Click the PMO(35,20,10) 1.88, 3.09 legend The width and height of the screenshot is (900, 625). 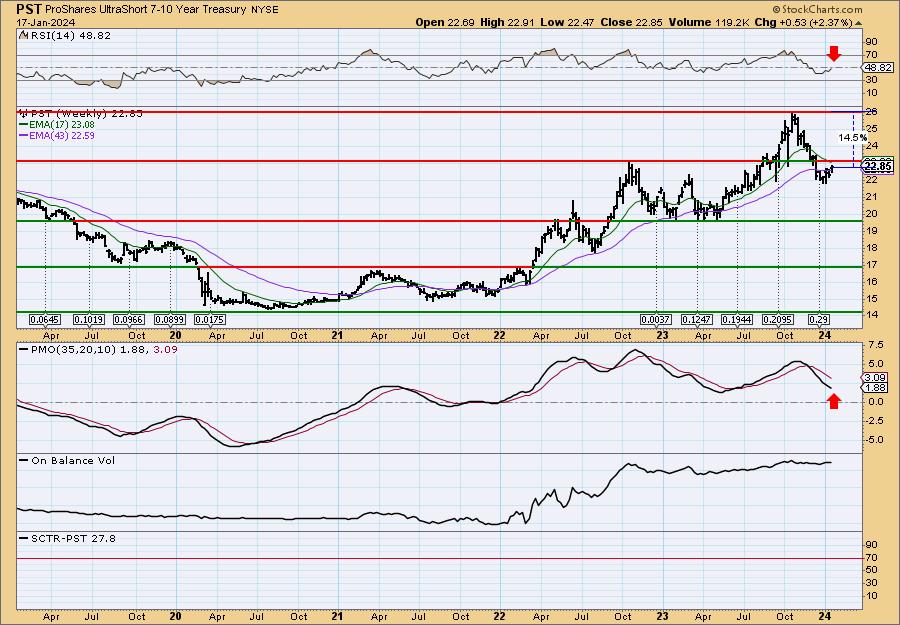pyautogui.click(x=98, y=349)
